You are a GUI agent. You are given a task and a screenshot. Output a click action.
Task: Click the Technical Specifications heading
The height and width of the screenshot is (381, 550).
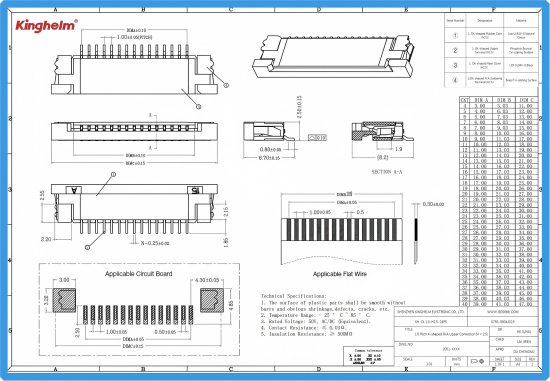293,296
